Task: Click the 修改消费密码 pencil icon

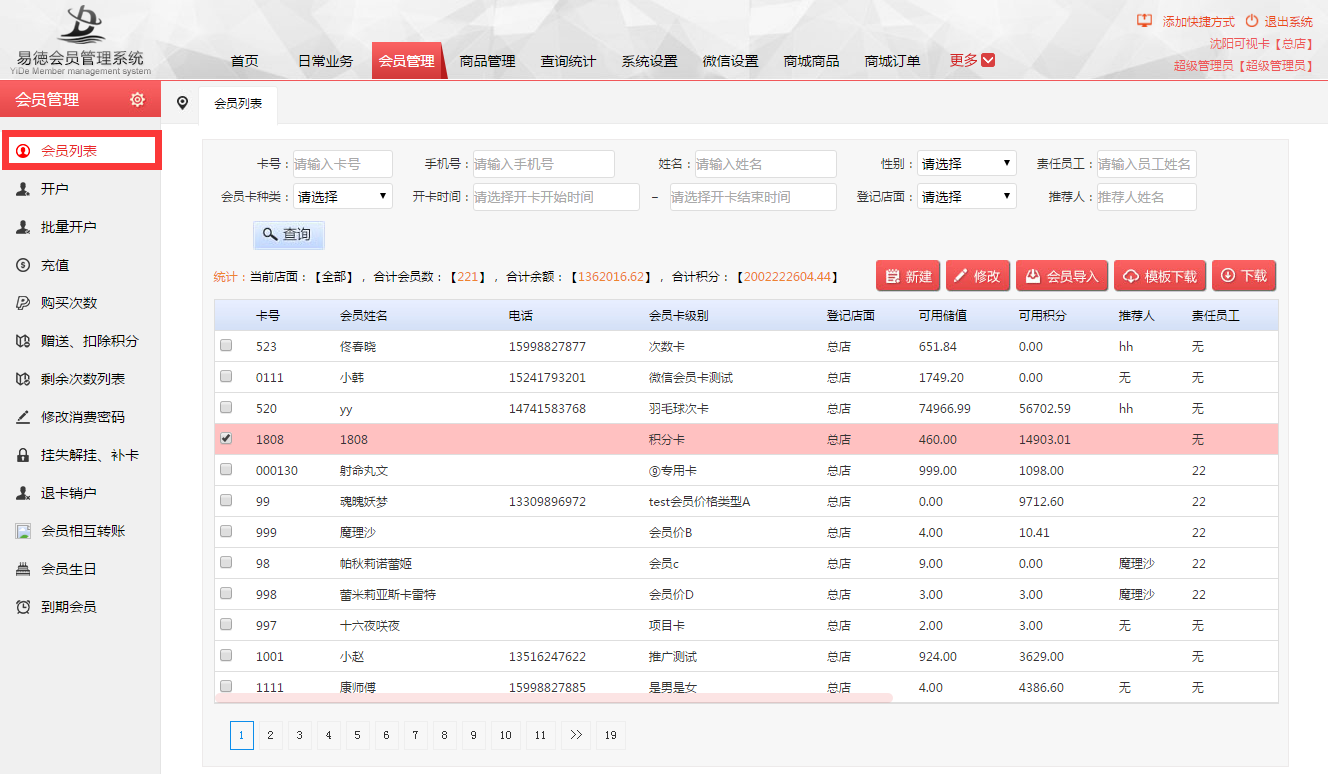Action: (x=23, y=417)
